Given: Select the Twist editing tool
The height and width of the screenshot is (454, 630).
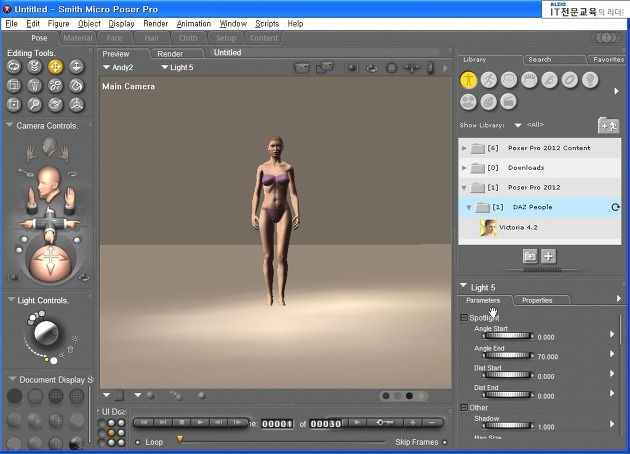Looking at the screenshot, I should [35, 66].
